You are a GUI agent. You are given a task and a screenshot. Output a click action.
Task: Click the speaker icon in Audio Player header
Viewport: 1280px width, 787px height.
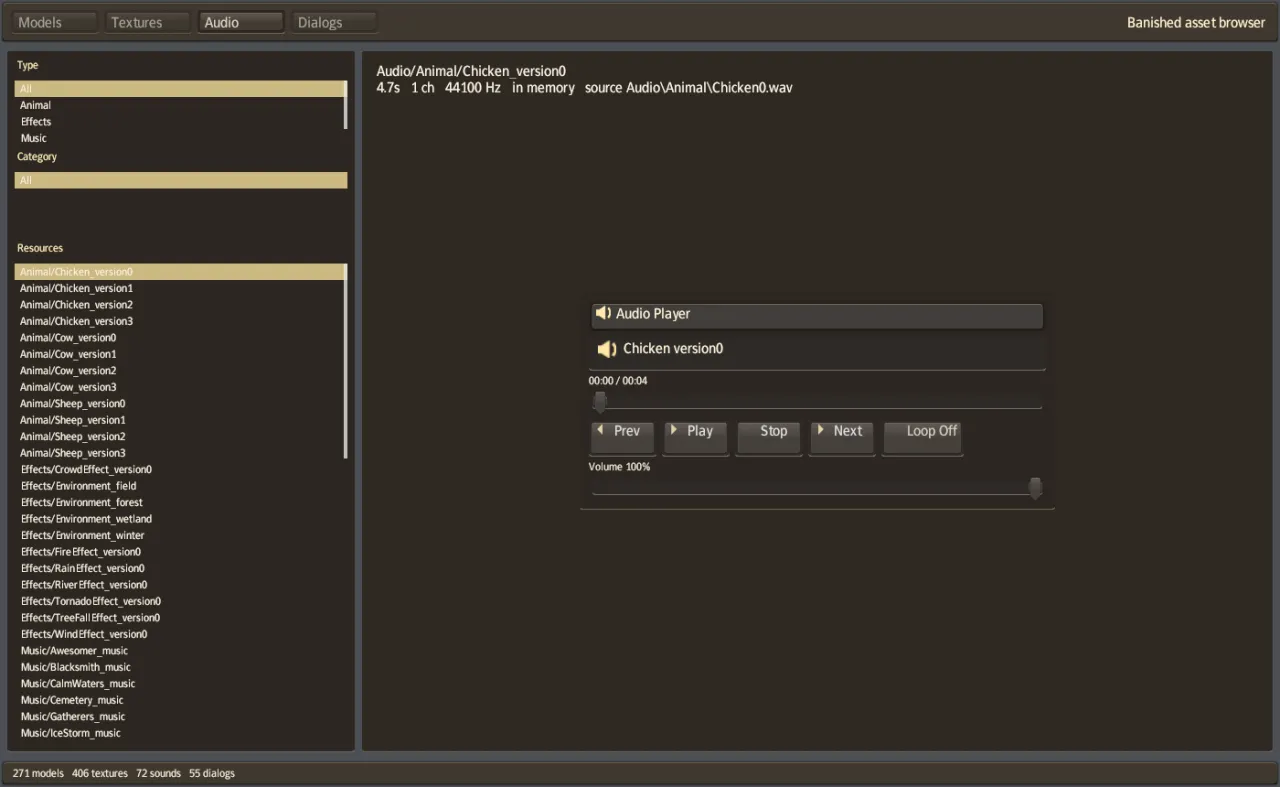[x=603, y=314]
